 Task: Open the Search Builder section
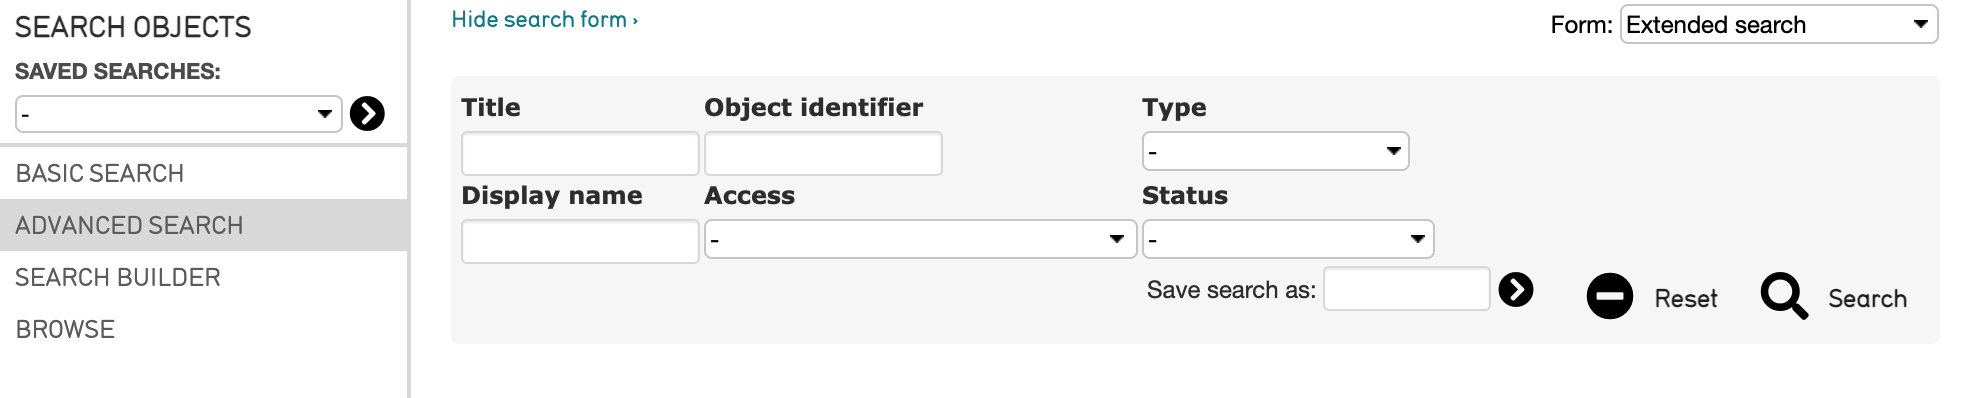pyautogui.click(x=118, y=277)
